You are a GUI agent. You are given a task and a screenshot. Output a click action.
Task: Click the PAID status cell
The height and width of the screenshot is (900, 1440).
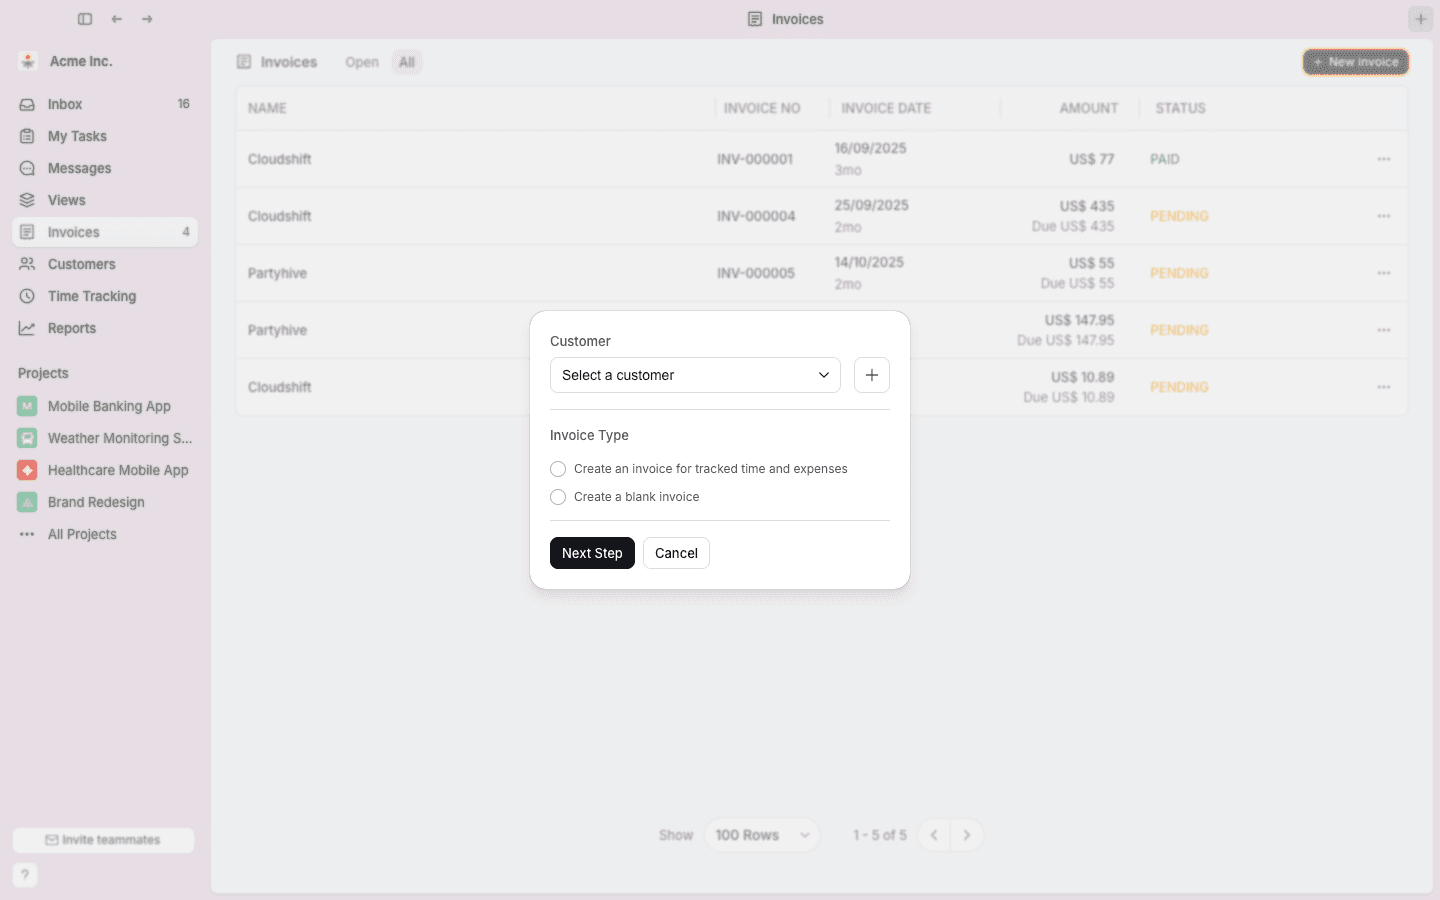[1165, 159]
